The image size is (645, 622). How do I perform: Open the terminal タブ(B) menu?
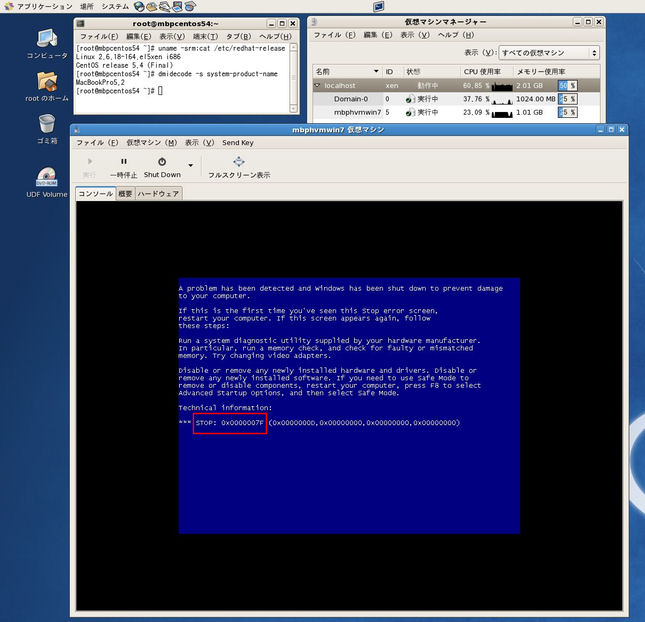(239, 36)
